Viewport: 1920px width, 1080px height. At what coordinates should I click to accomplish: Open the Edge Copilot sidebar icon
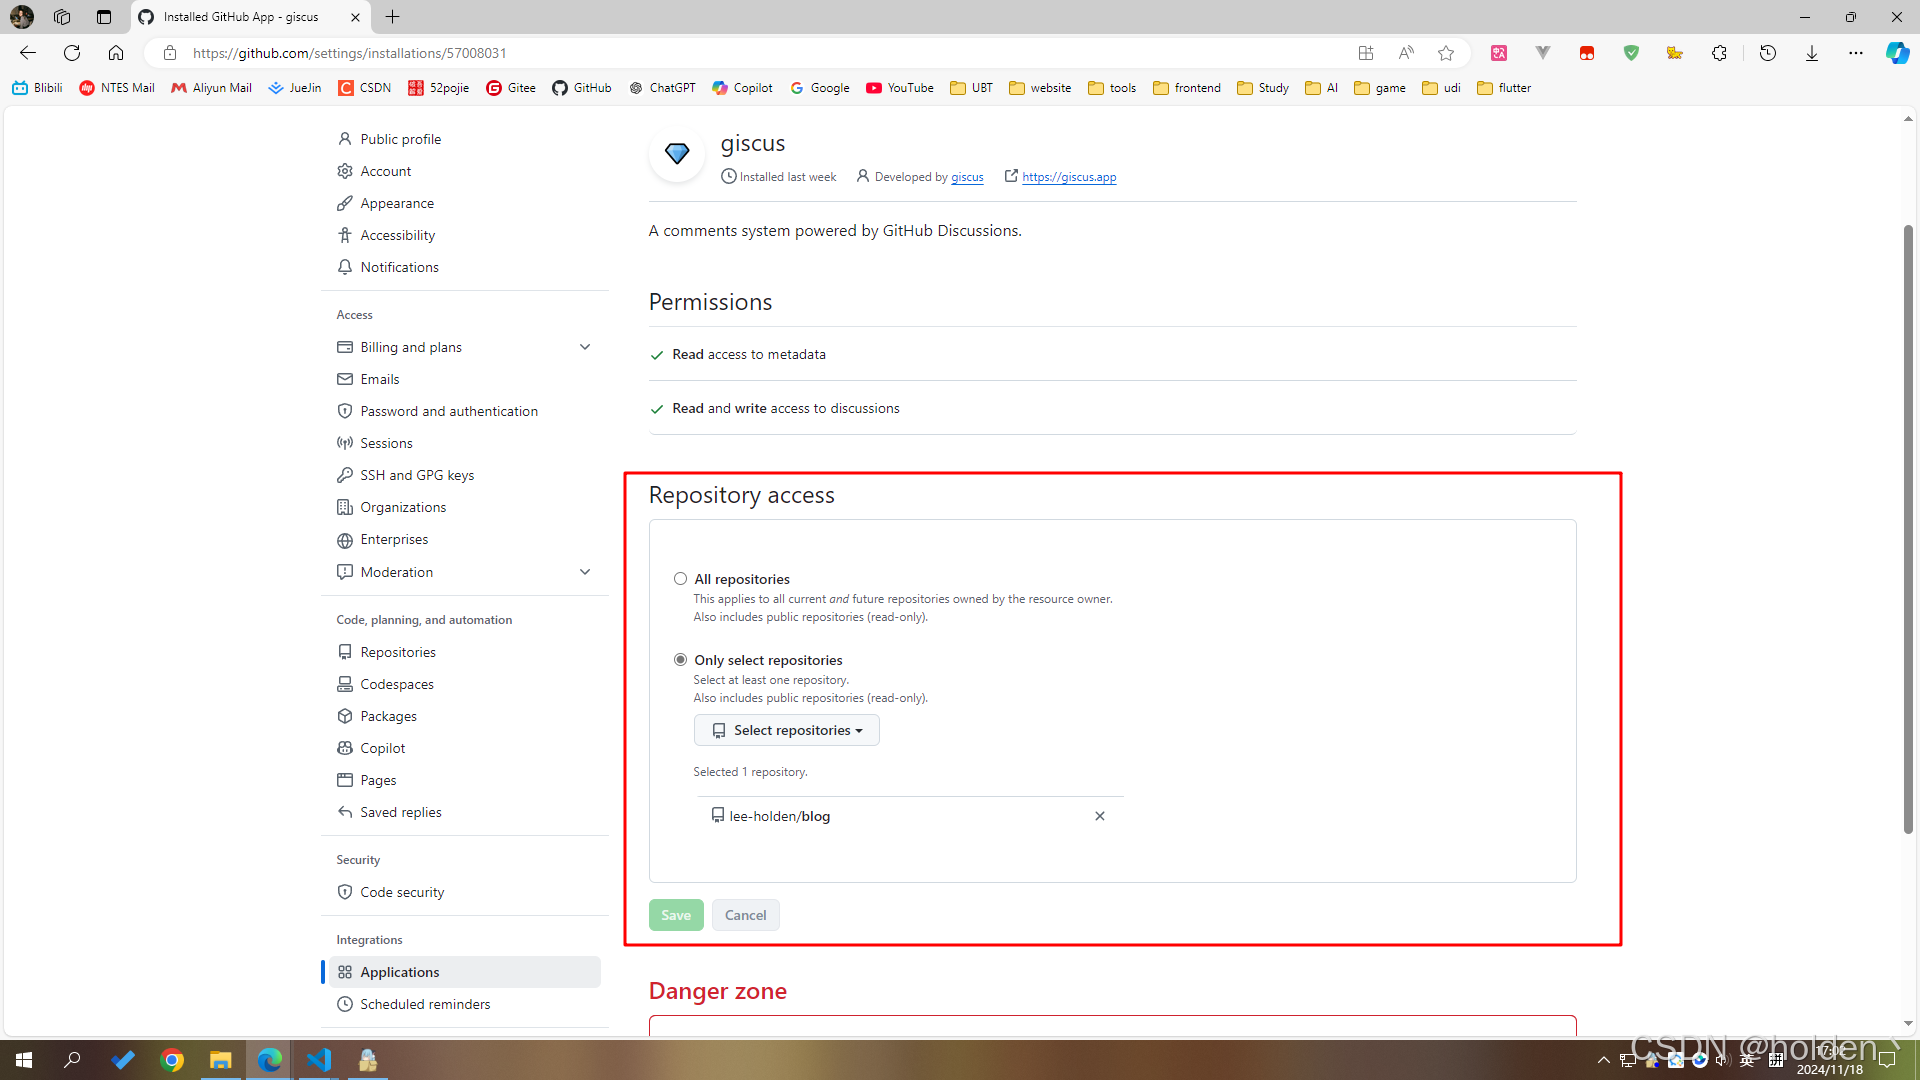[x=1897, y=53]
